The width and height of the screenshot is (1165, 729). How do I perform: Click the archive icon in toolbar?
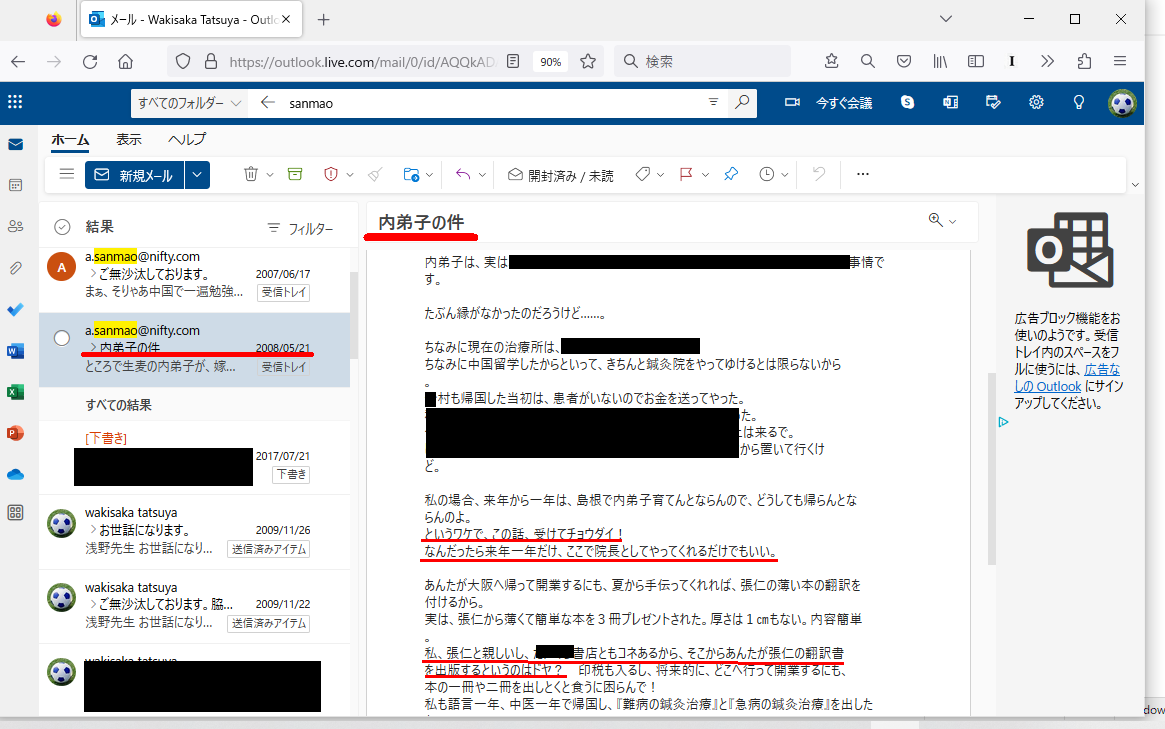click(294, 174)
